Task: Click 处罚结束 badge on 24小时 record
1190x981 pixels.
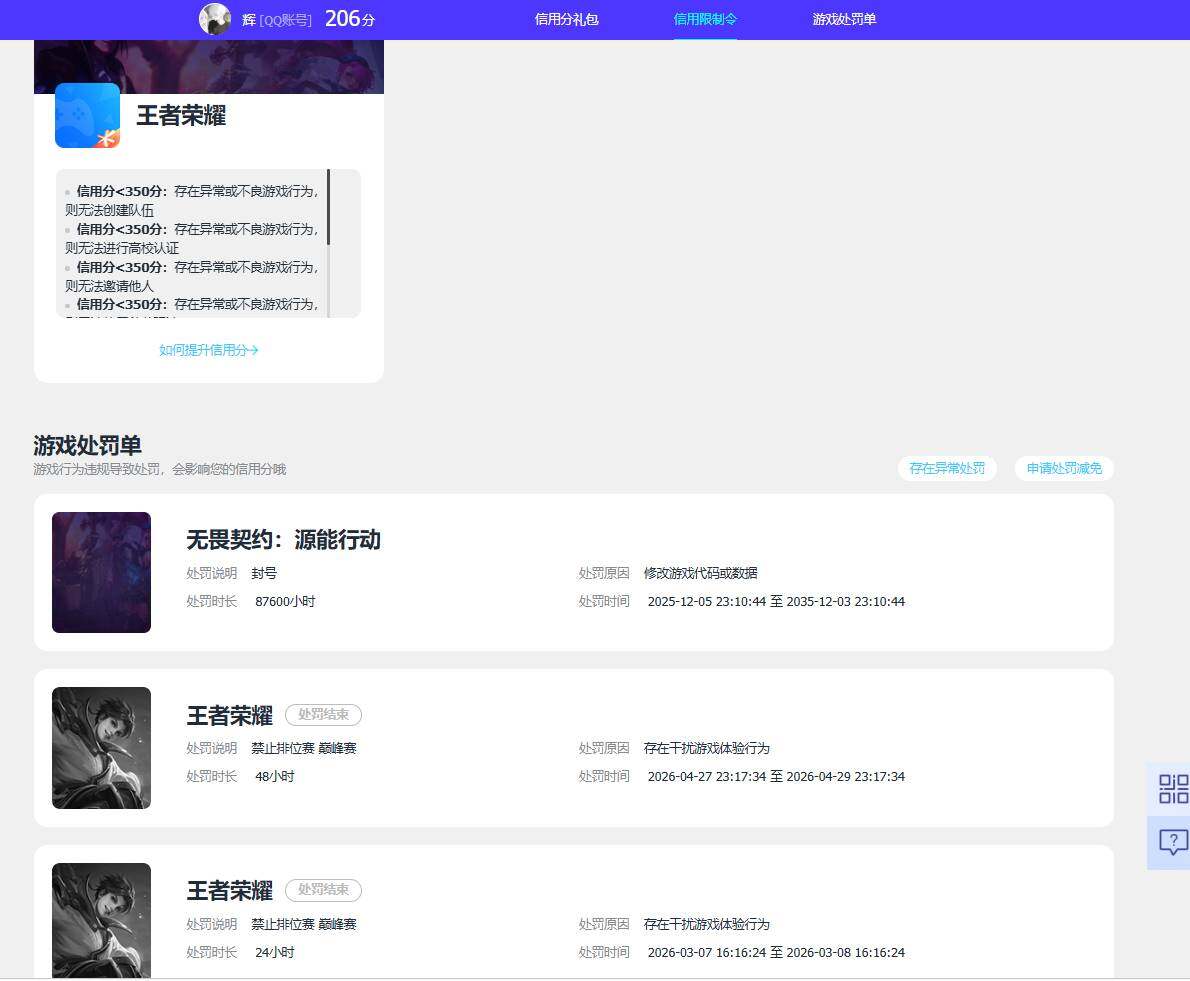Action: click(x=323, y=889)
